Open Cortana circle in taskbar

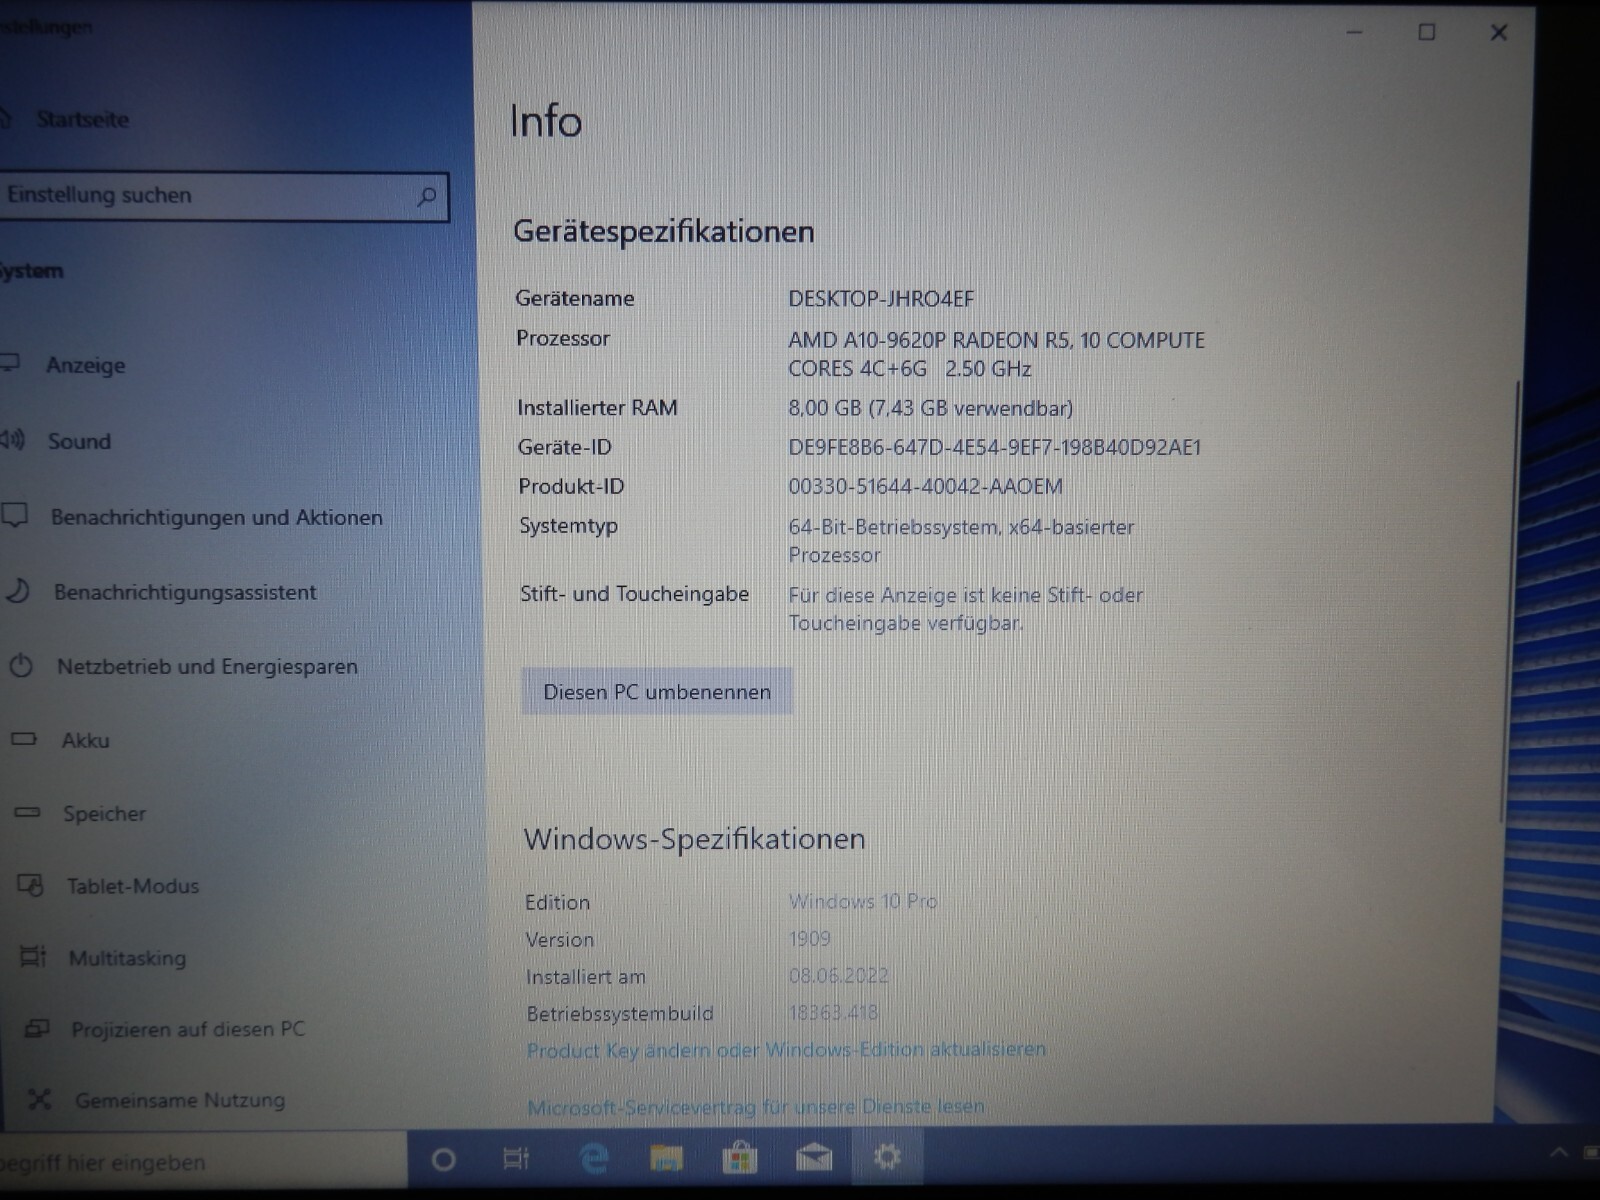443,1159
